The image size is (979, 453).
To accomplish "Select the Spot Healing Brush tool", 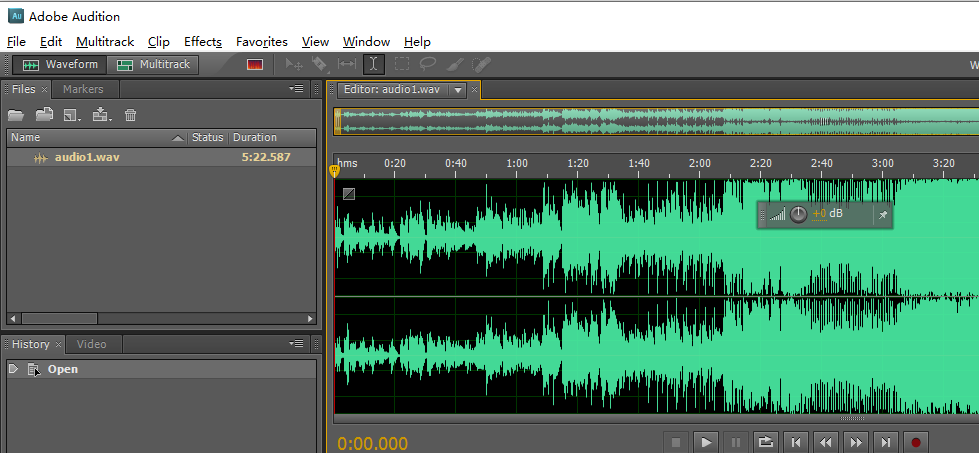I will [x=481, y=64].
